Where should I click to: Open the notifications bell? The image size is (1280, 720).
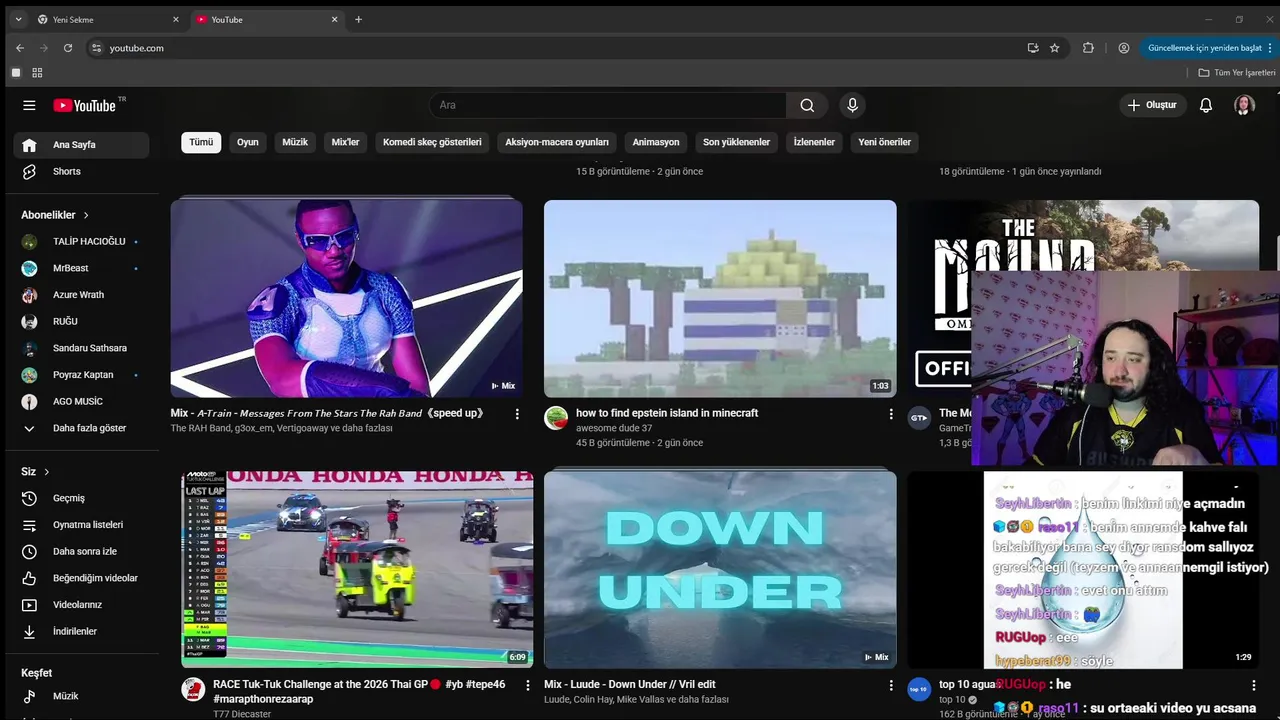1206,105
